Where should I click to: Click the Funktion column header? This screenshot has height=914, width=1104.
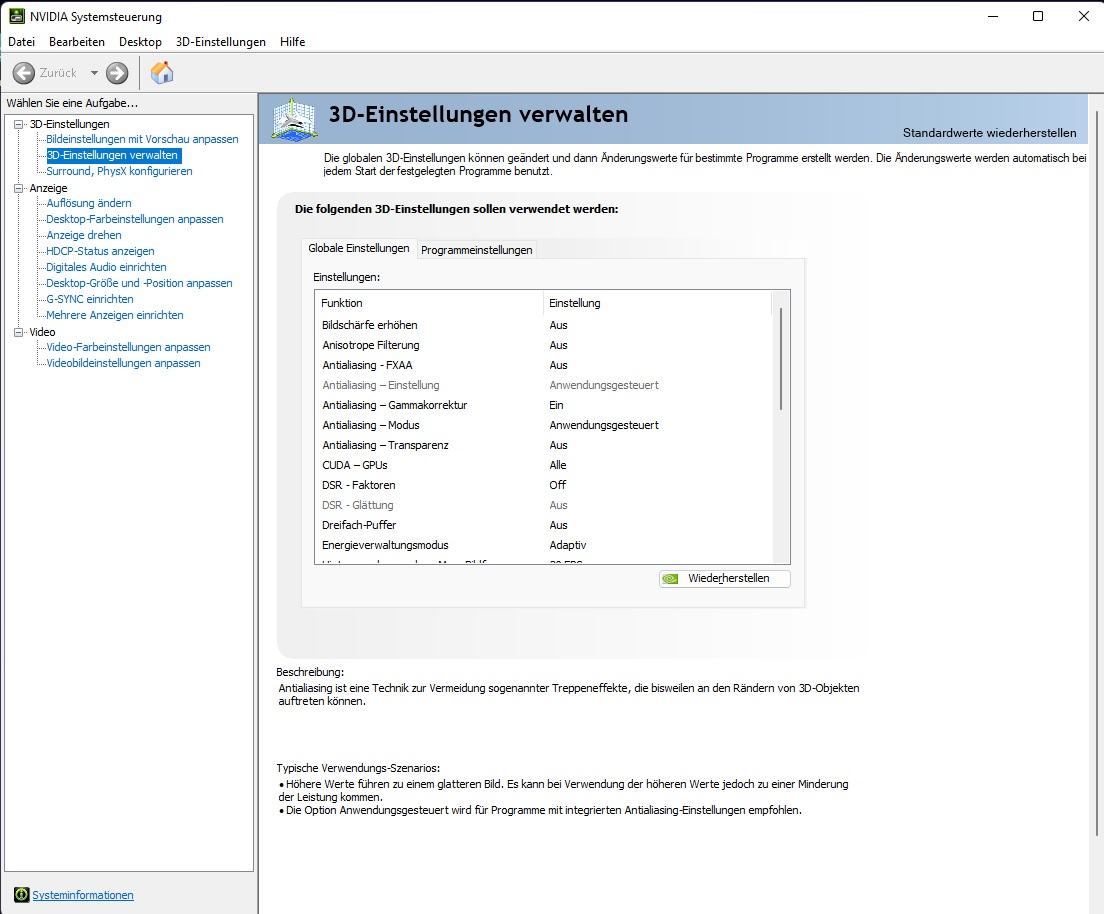click(x=429, y=303)
